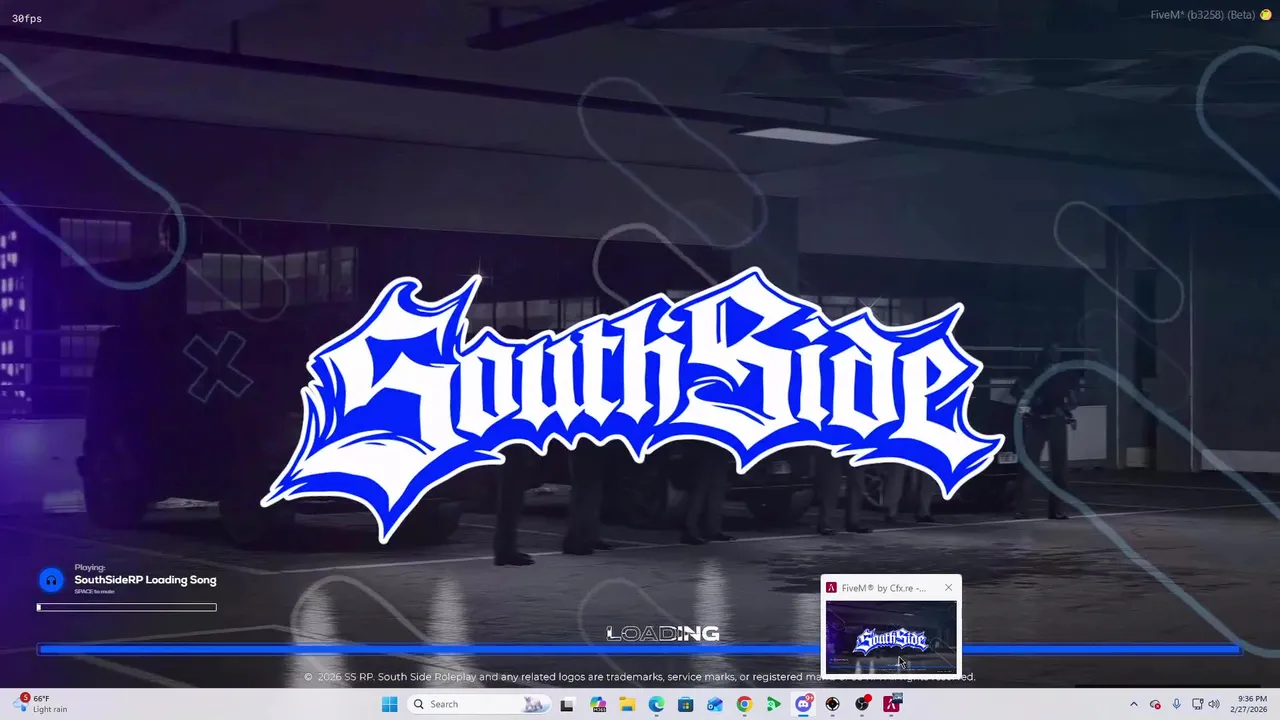
Task: Open network settings from tray icon
Action: click(x=1197, y=704)
